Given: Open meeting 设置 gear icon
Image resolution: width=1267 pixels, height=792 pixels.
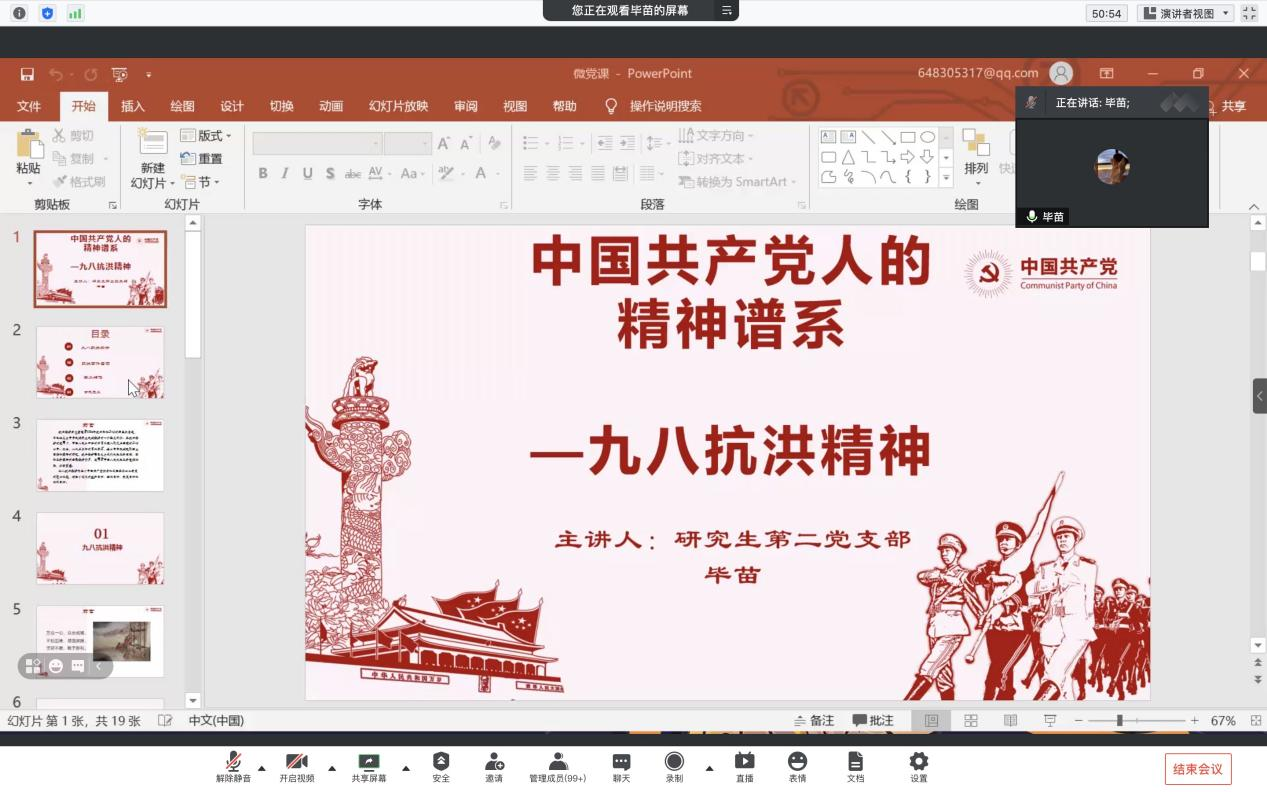Looking at the screenshot, I should [x=918, y=765].
